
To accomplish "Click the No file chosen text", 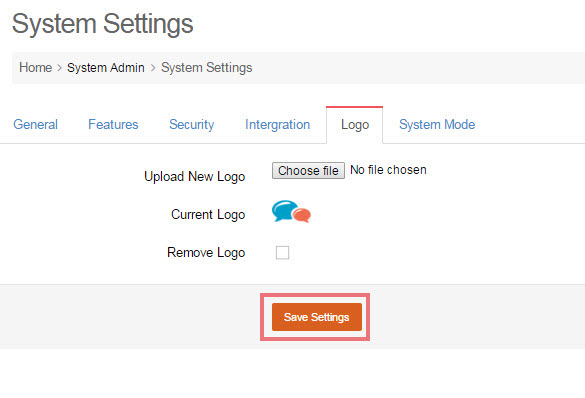I will (388, 170).
